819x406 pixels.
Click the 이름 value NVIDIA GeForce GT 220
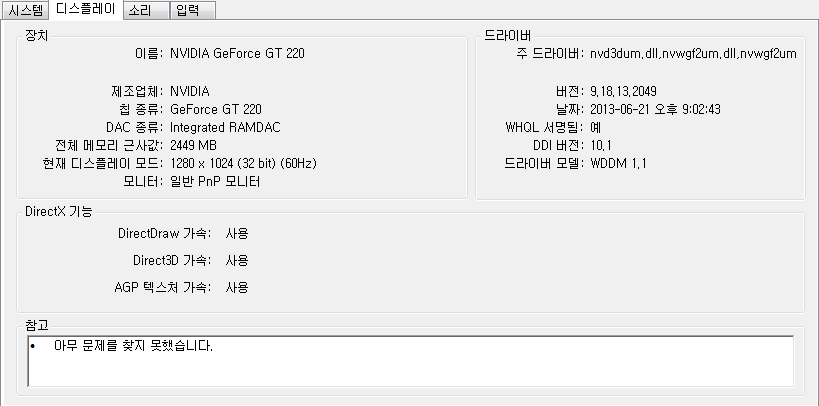[x=237, y=53]
